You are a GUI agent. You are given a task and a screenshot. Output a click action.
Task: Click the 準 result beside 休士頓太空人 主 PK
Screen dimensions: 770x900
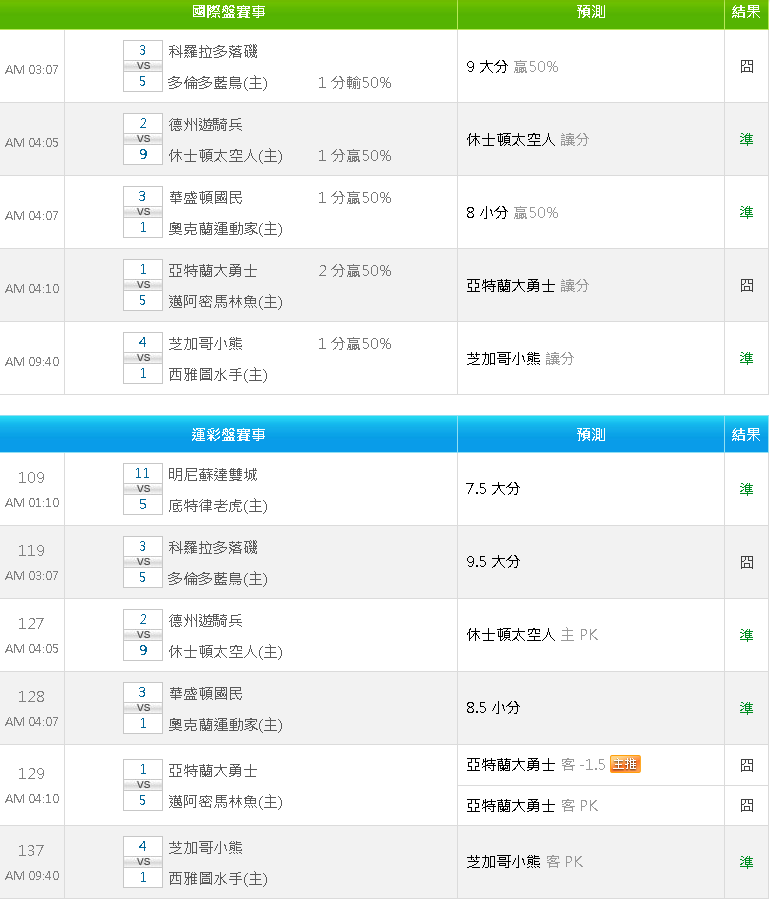(746, 634)
